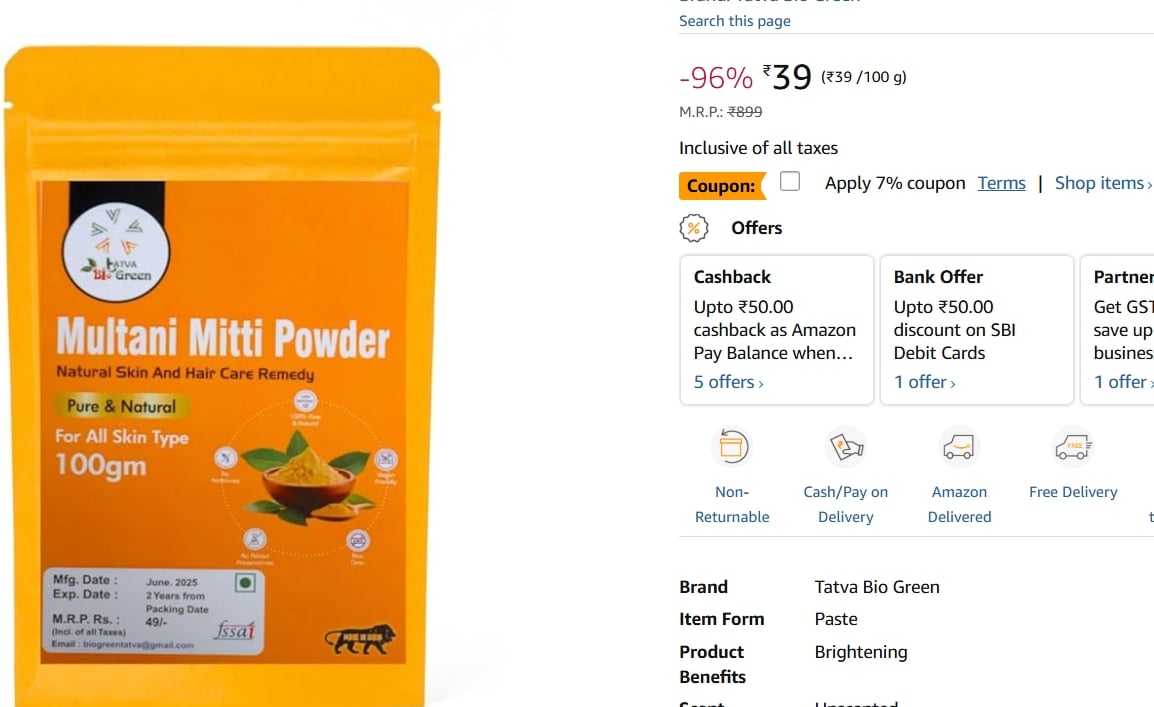Image resolution: width=1154 pixels, height=707 pixels.
Task: Open the Bank Offer card
Action: [977, 330]
